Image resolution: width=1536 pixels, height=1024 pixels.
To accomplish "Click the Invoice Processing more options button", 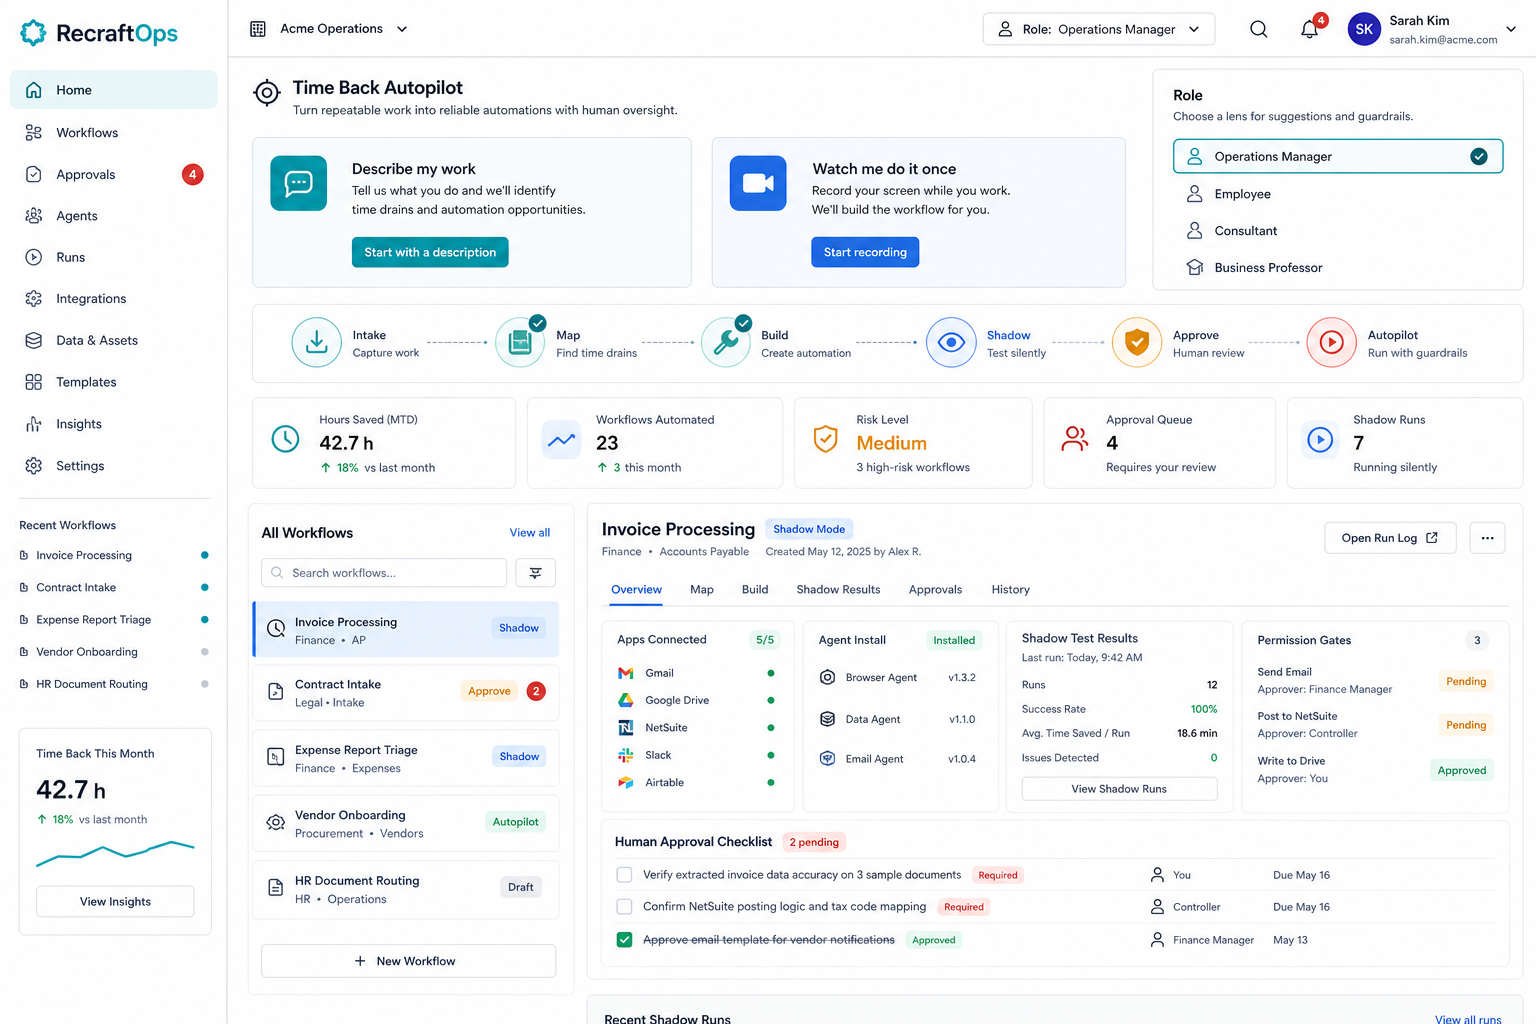I will [1487, 538].
